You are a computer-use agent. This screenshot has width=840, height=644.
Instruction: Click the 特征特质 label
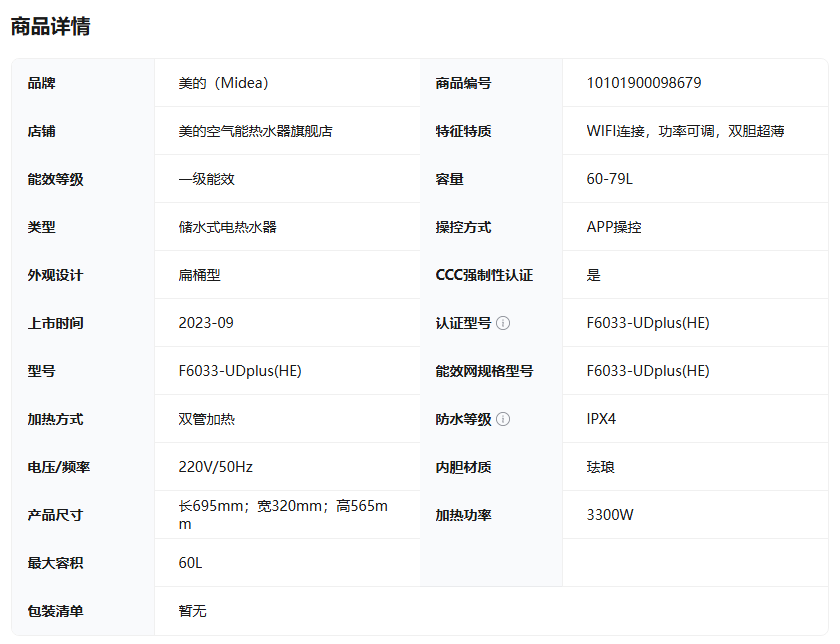tap(463, 131)
